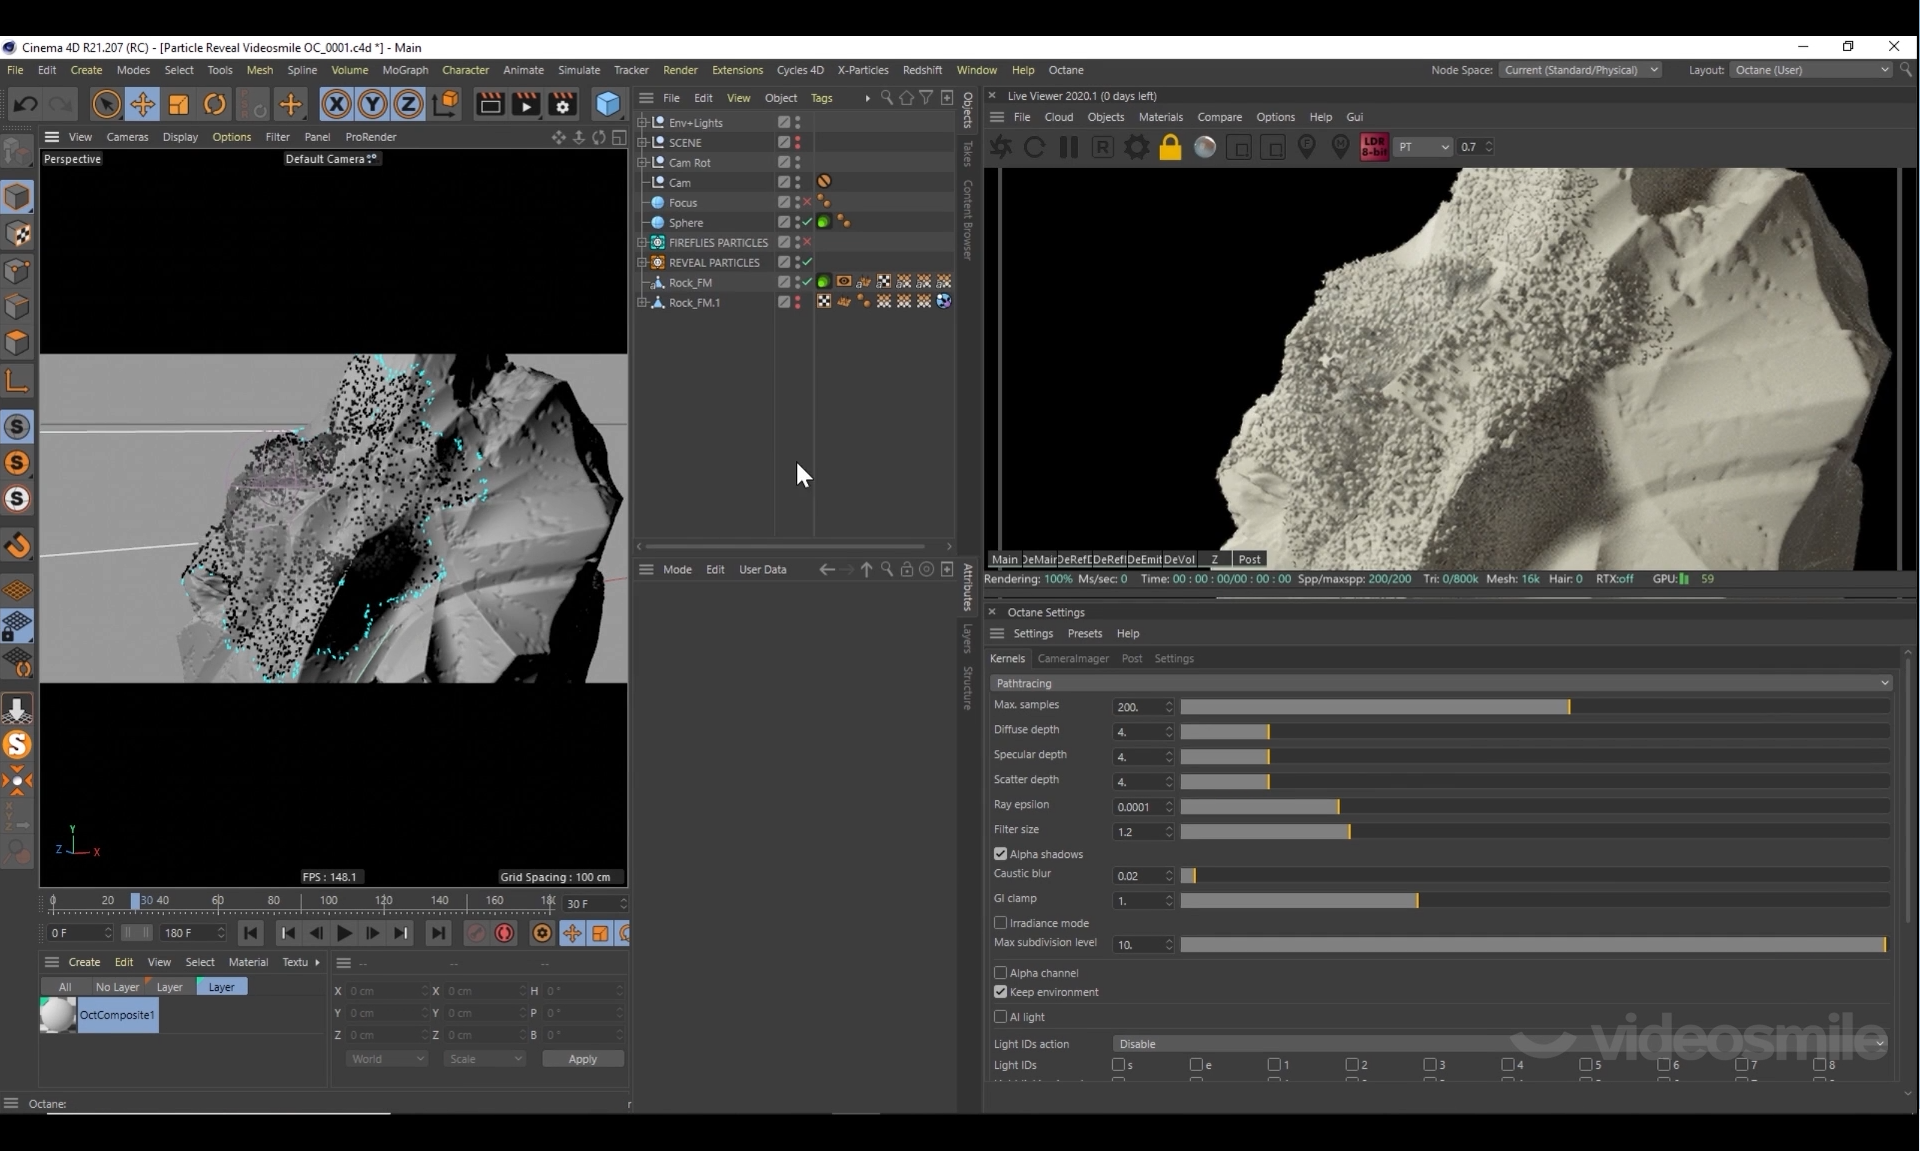
Task: Open the MoGraph menu
Action: tap(404, 70)
